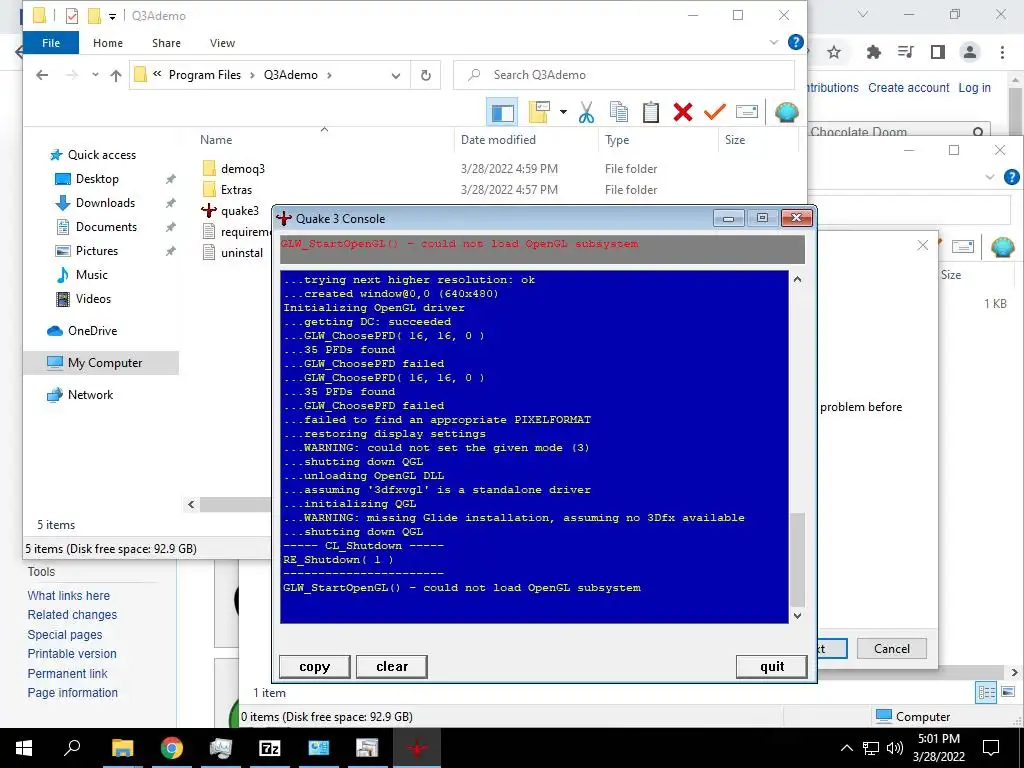Toggle the navigation pane button in Q3Ademo toolbar
The image size is (1024, 768).
pyautogui.click(x=502, y=112)
